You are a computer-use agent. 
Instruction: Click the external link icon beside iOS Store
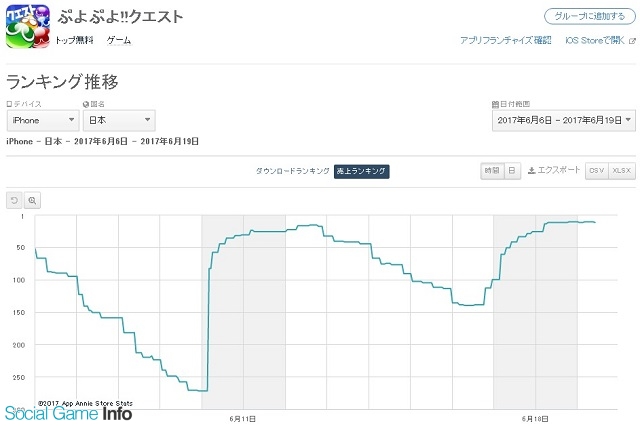(x=632, y=40)
